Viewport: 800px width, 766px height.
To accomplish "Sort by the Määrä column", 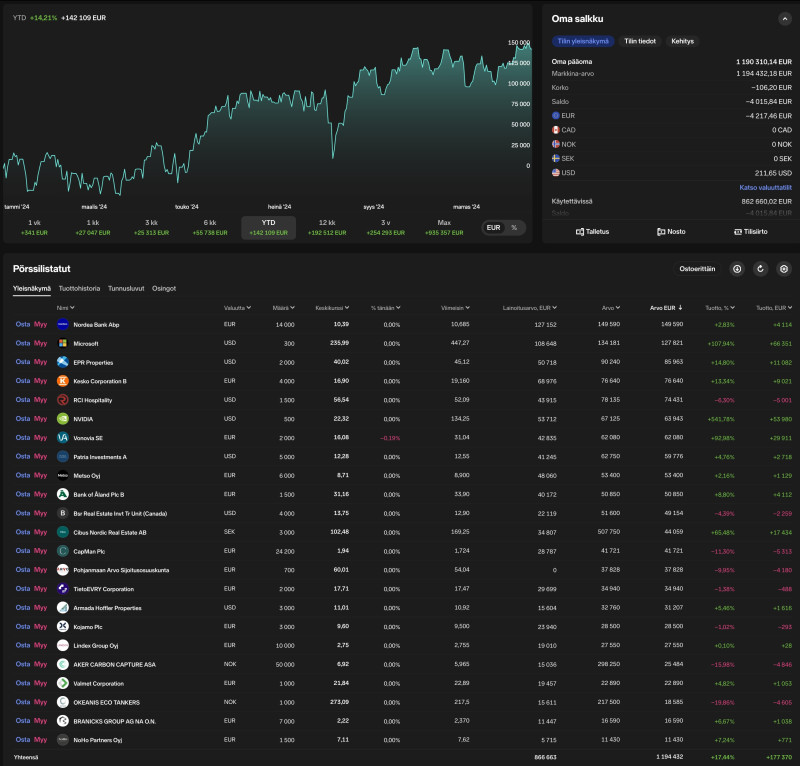I will pyautogui.click(x=284, y=308).
